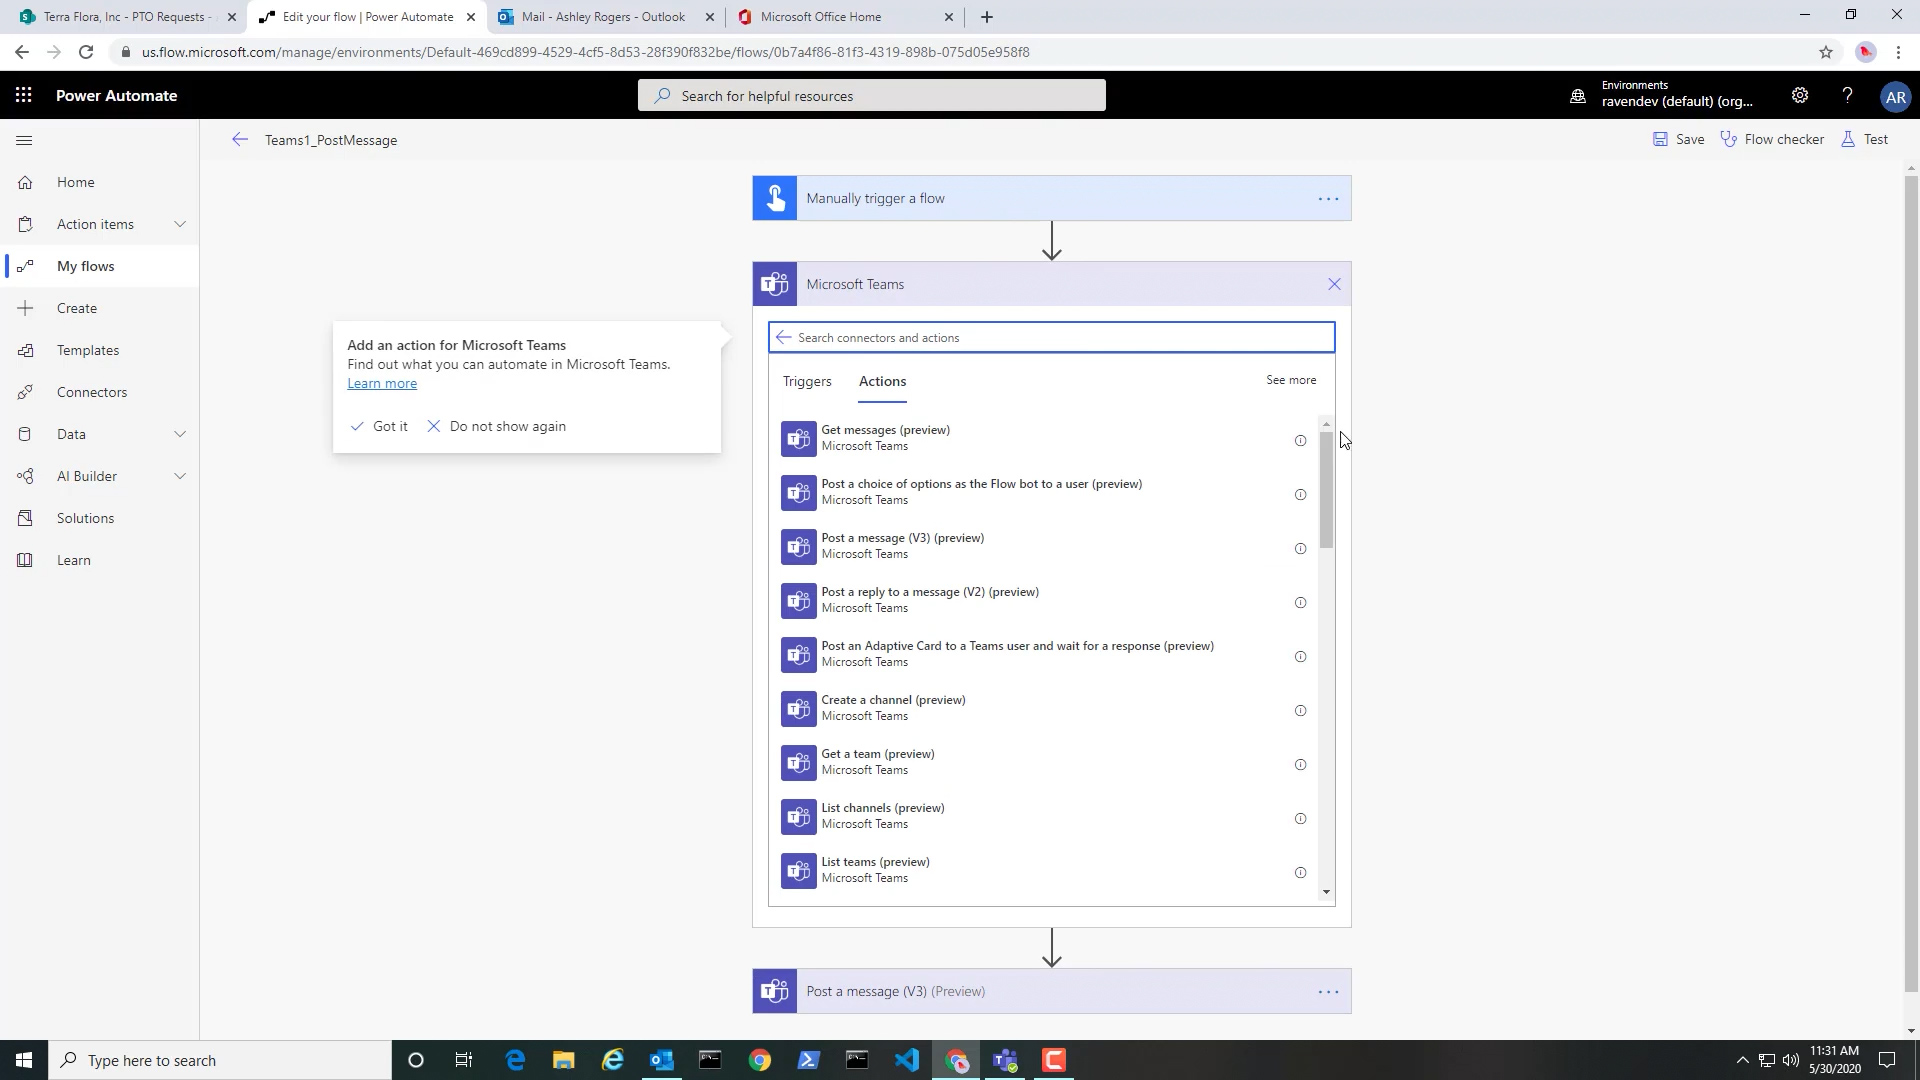Open a new browser tab
1920x1080 pixels.
pyautogui.click(x=987, y=17)
